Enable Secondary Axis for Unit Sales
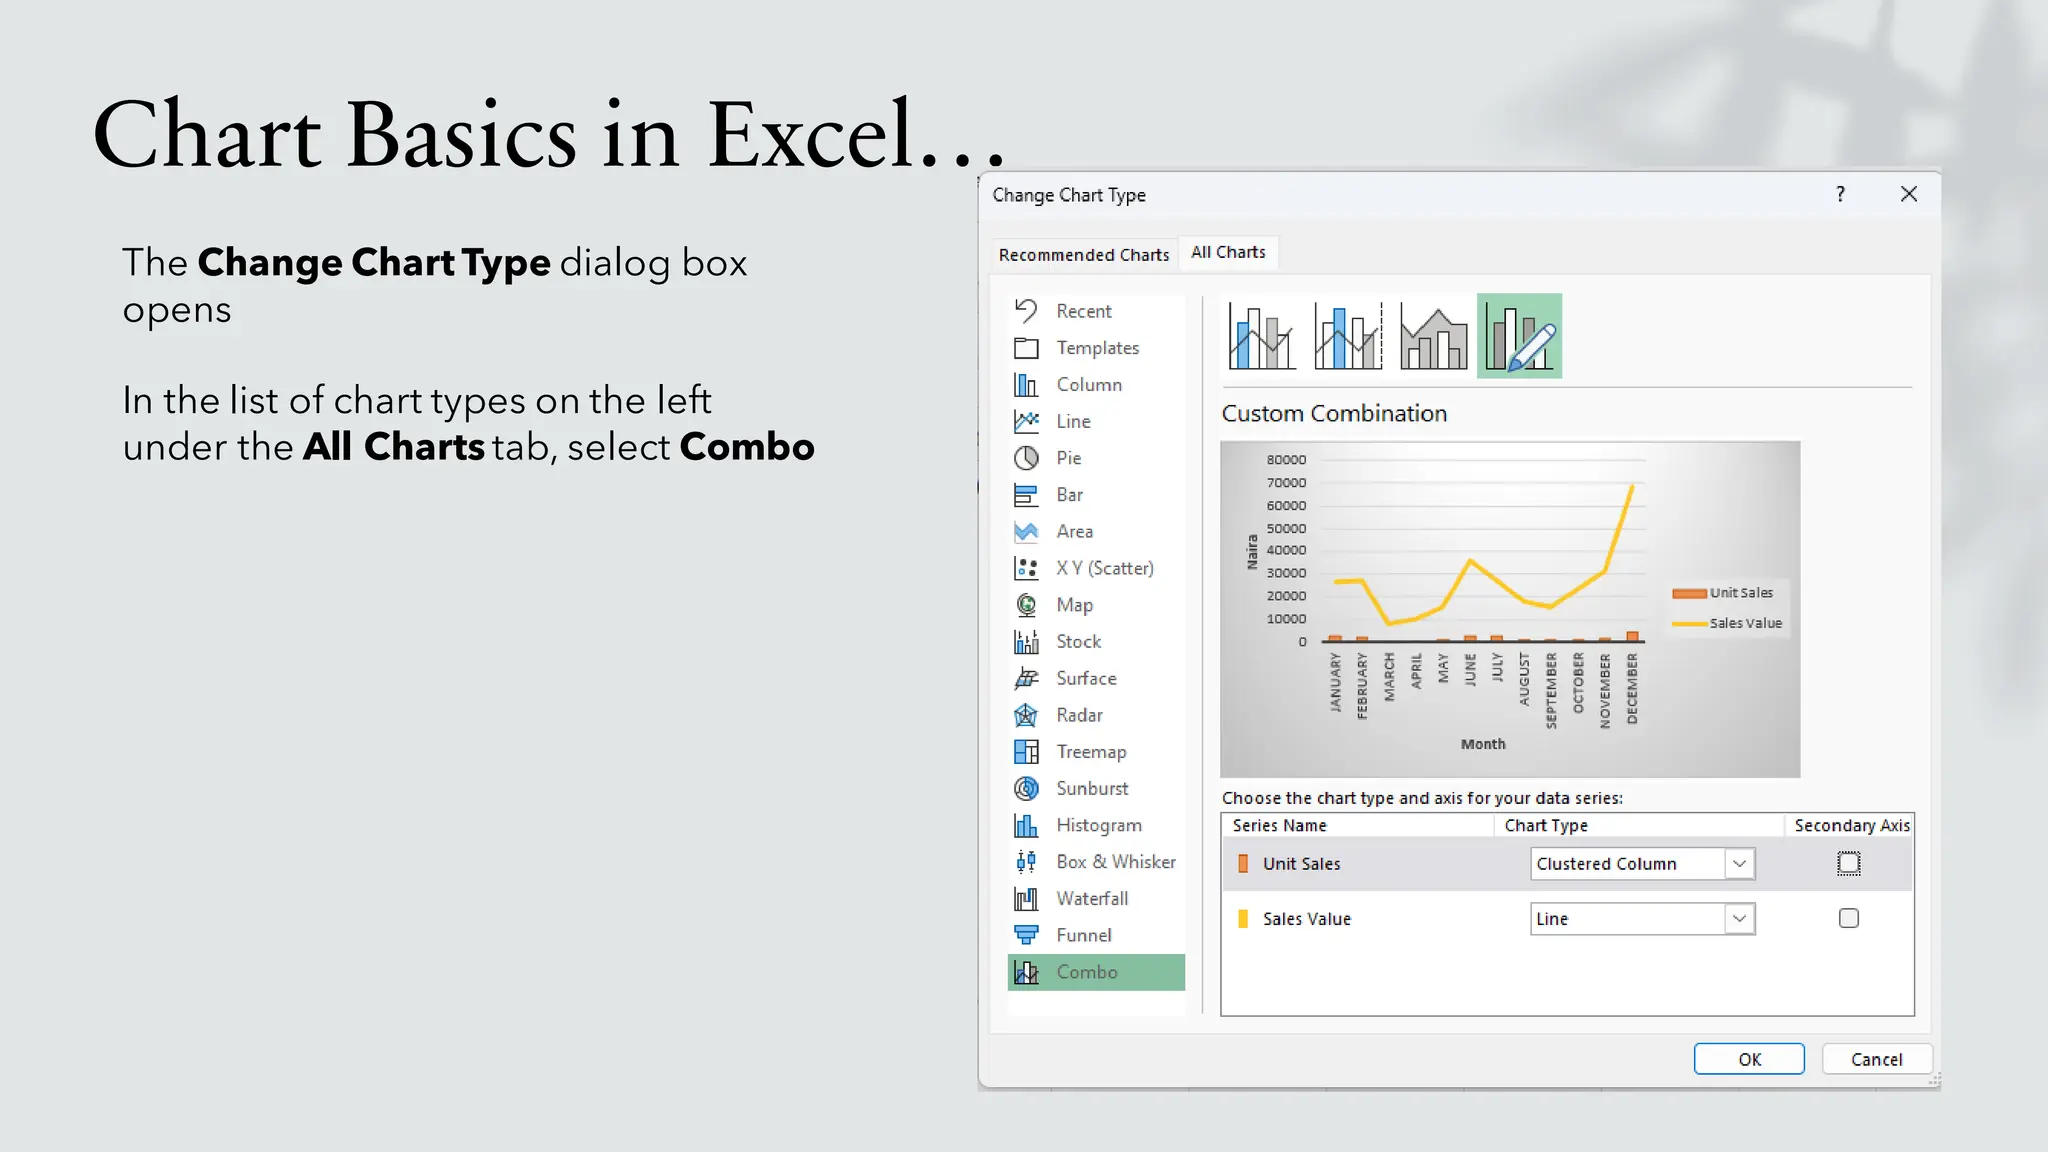2048x1152 pixels. pos(1849,864)
